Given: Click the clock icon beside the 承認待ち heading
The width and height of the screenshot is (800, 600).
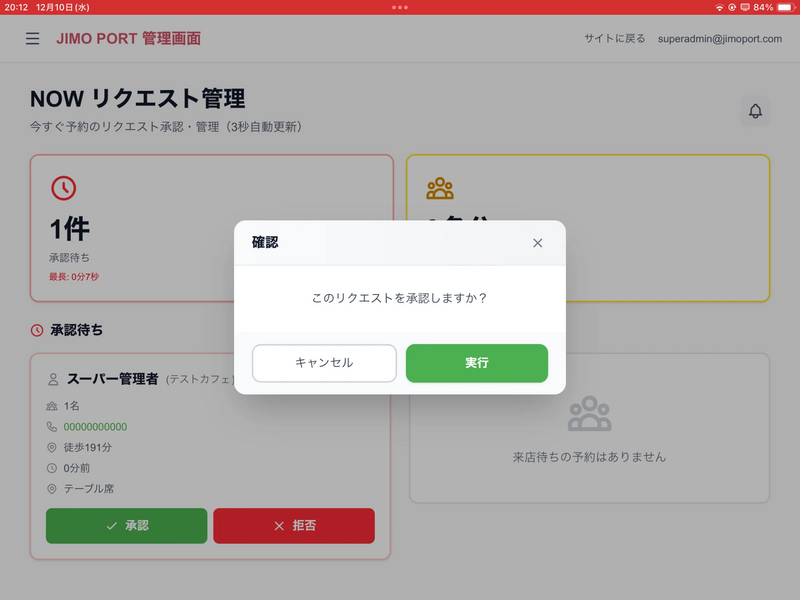Looking at the screenshot, I should [x=37, y=330].
